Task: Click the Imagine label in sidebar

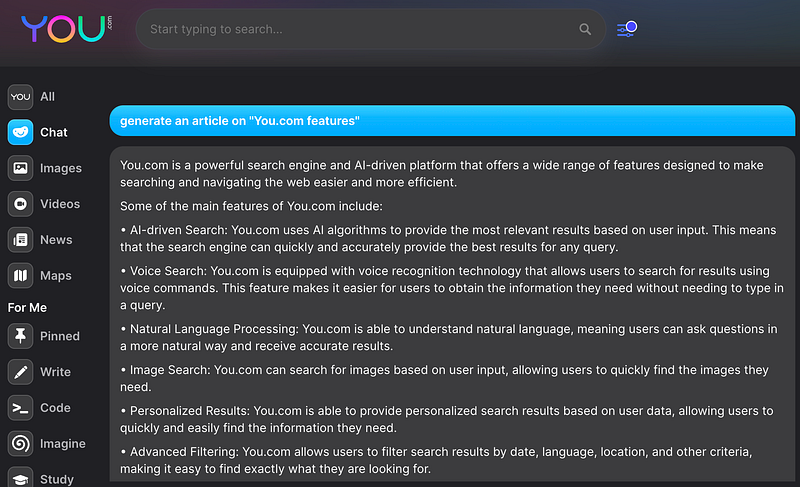Action: pos(62,444)
